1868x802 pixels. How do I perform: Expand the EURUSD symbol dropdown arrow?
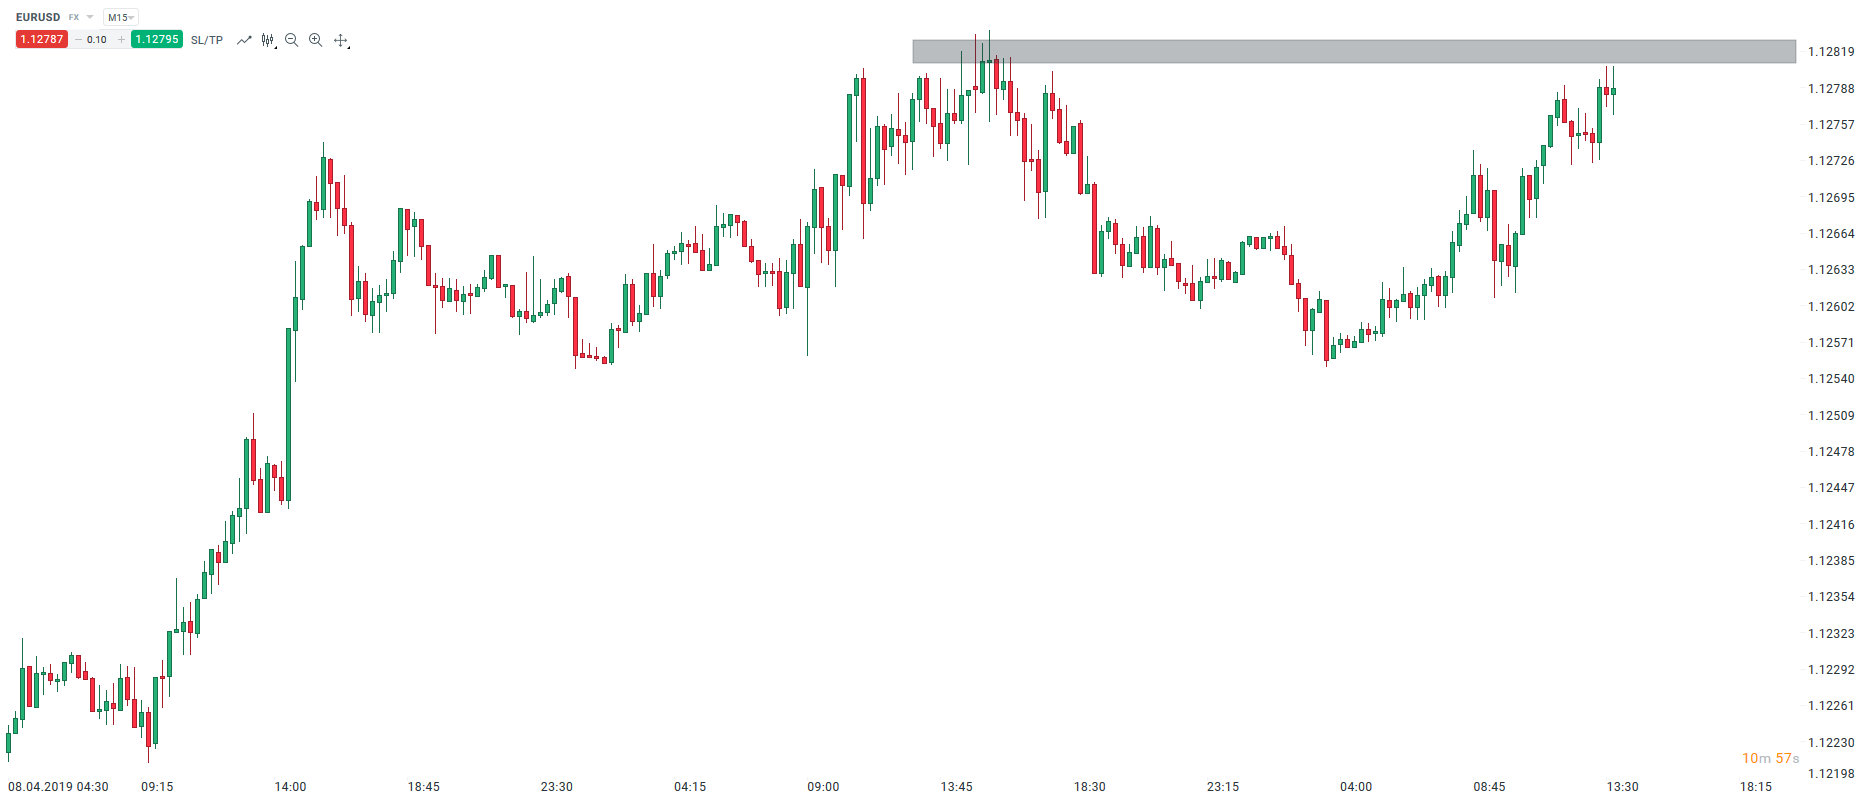click(90, 17)
